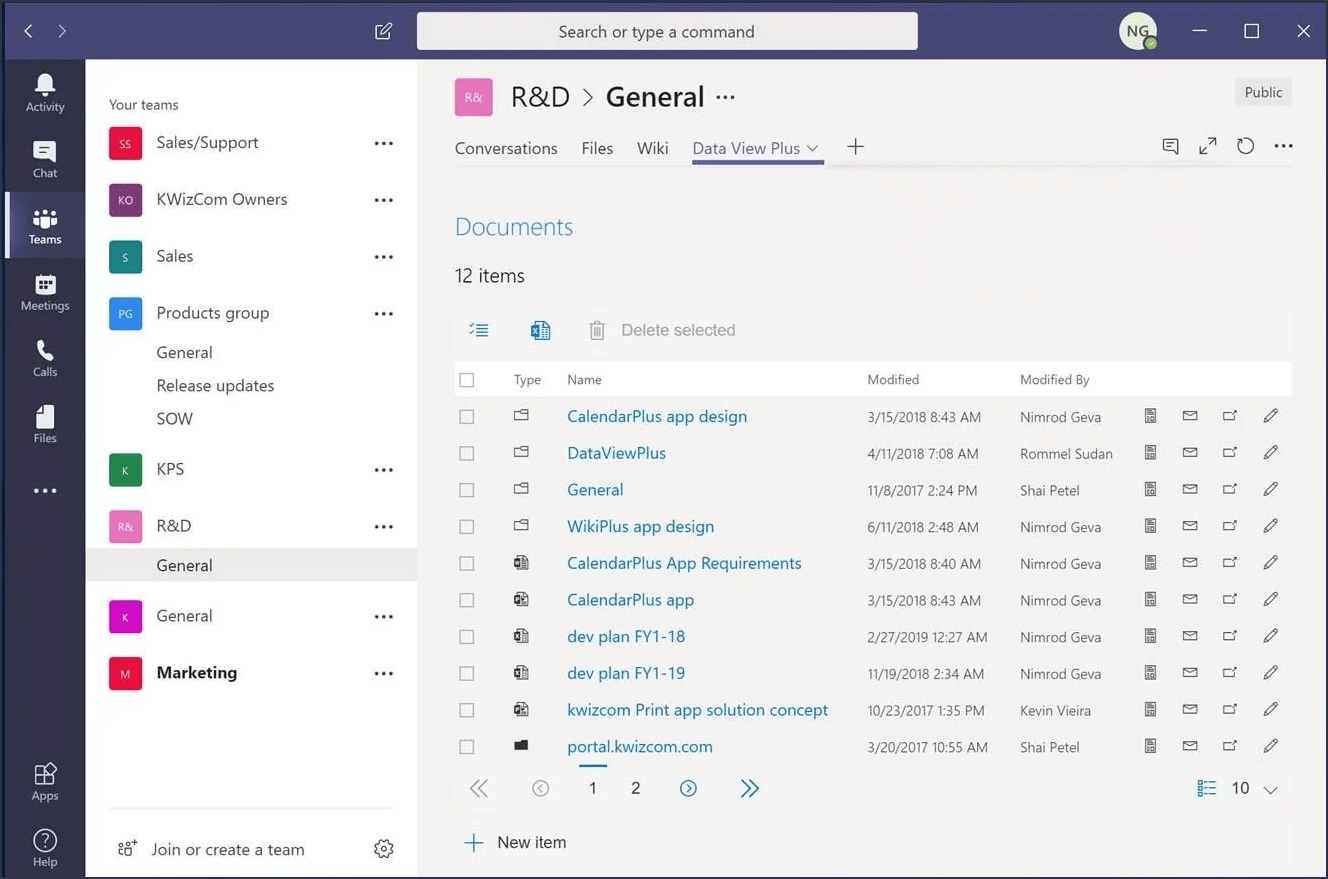Screen dimensions: 1328x879
Task: Switch to the Wiki tab
Action: tap(652, 148)
